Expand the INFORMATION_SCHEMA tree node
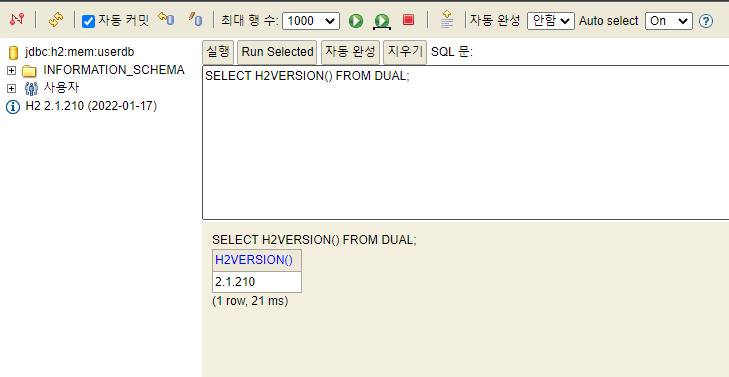729x377 pixels. tap(11, 71)
